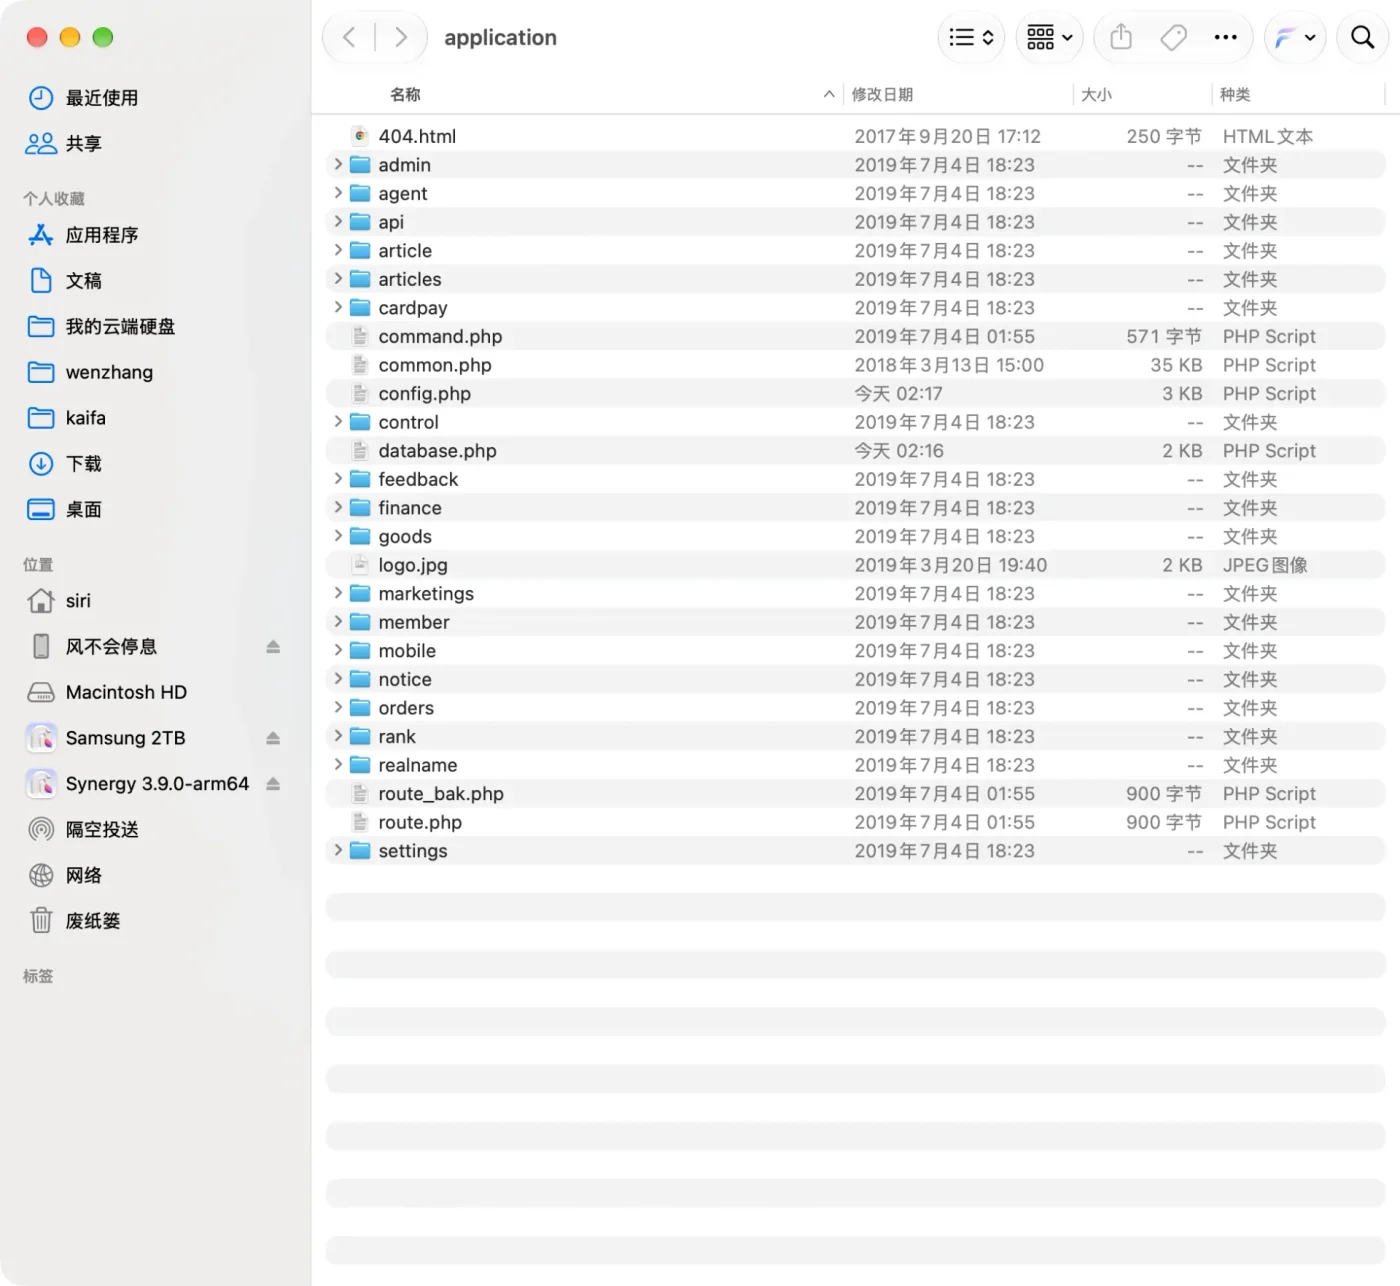Sort by the 大小 column header
This screenshot has height=1286, width=1400.
point(1096,94)
